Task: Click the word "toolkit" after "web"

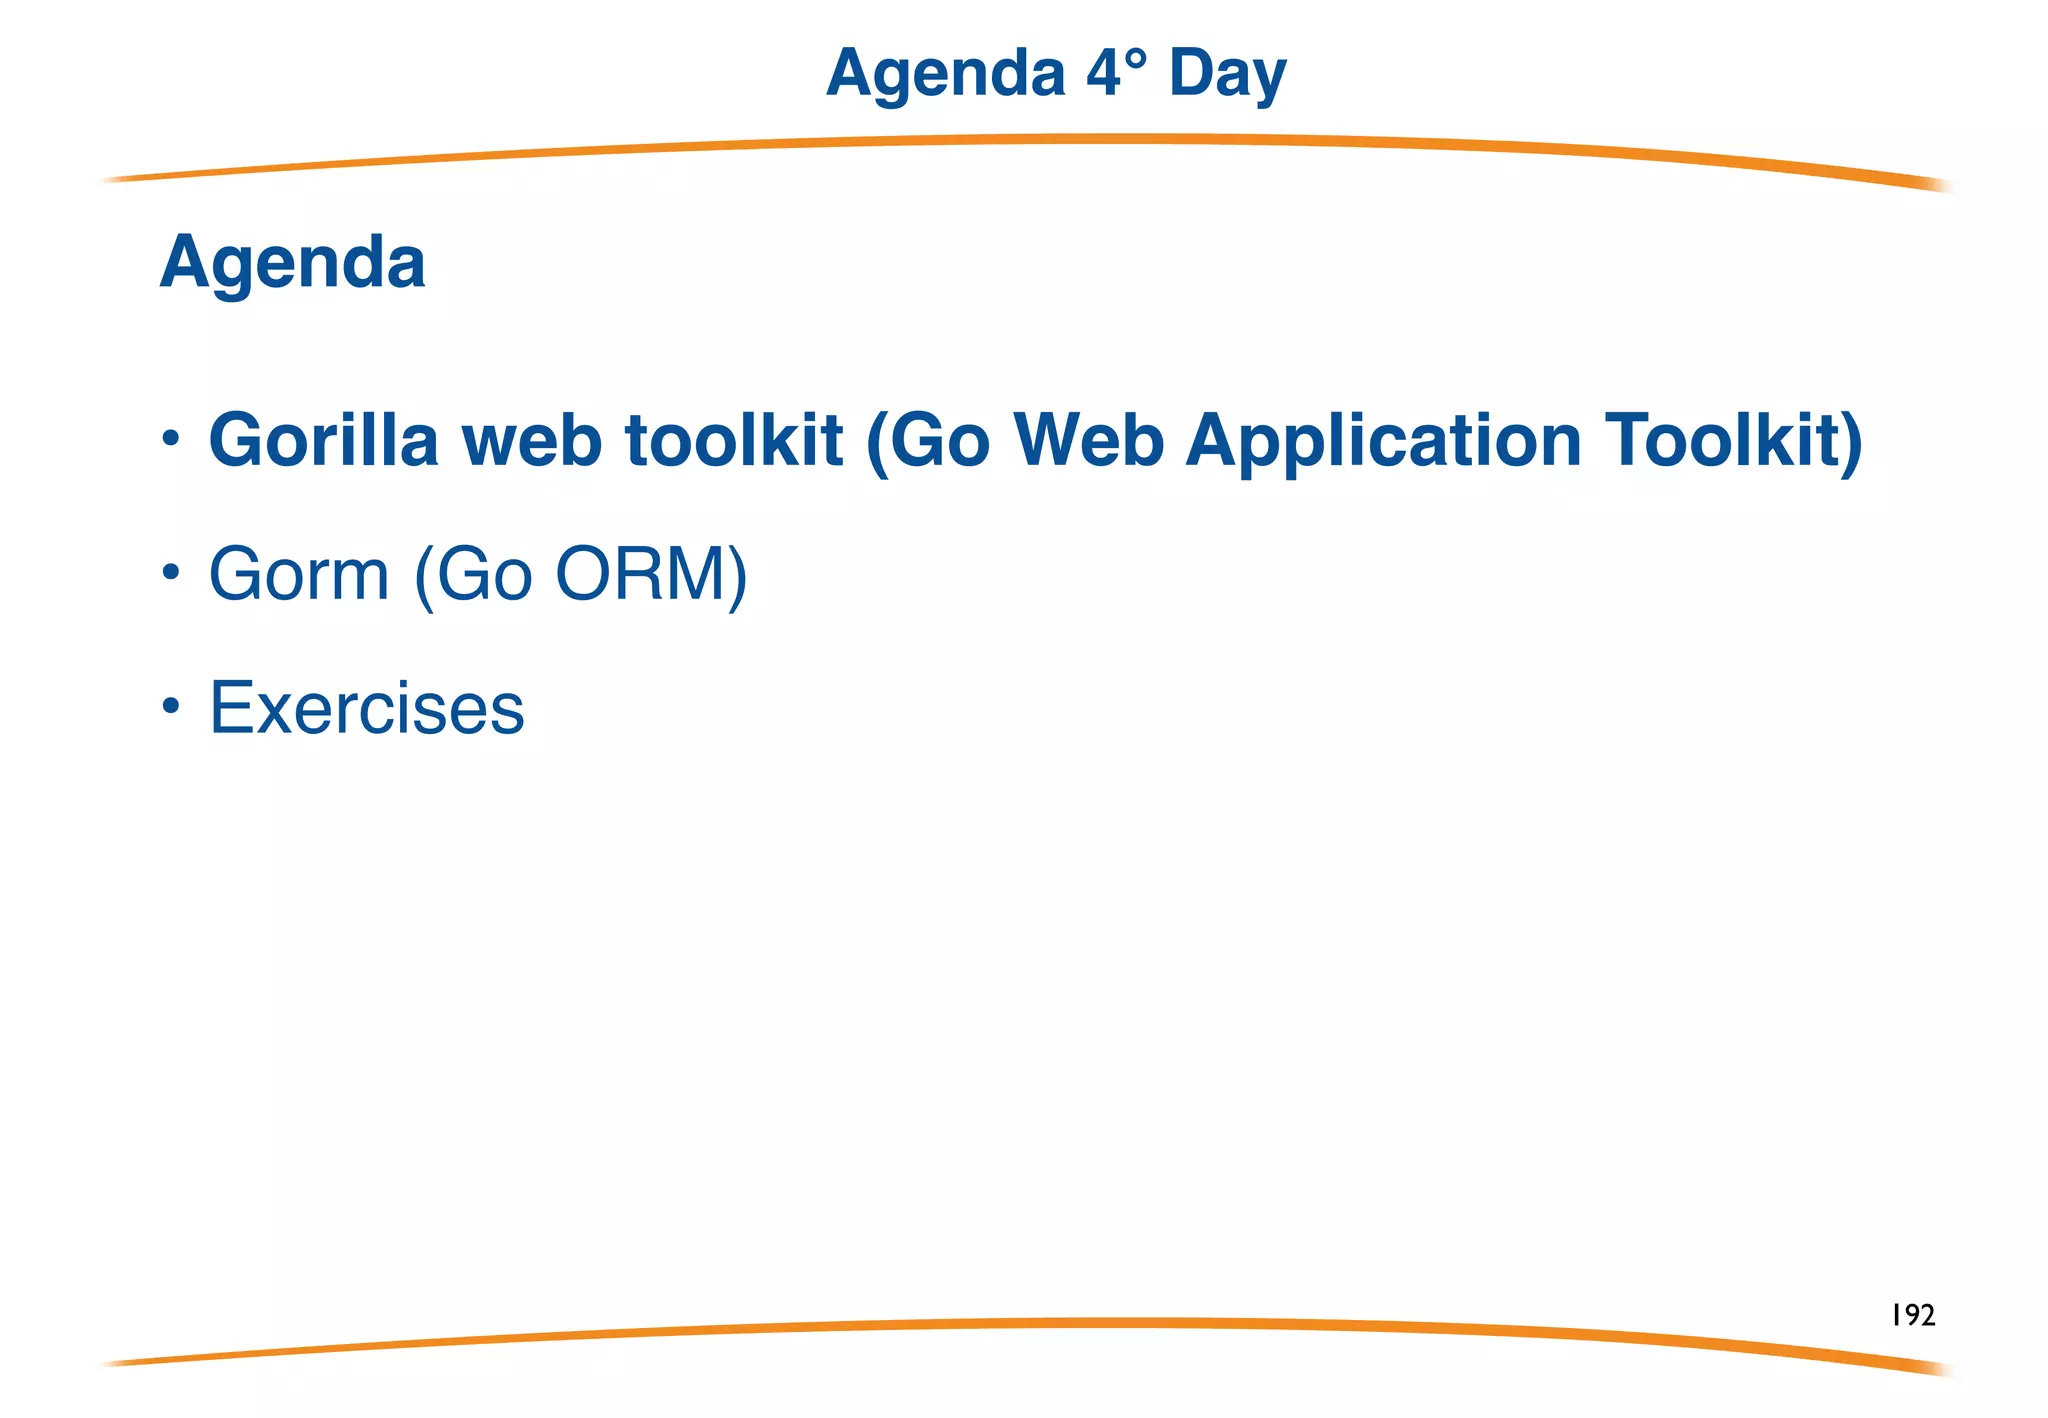Action: pos(734,439)
